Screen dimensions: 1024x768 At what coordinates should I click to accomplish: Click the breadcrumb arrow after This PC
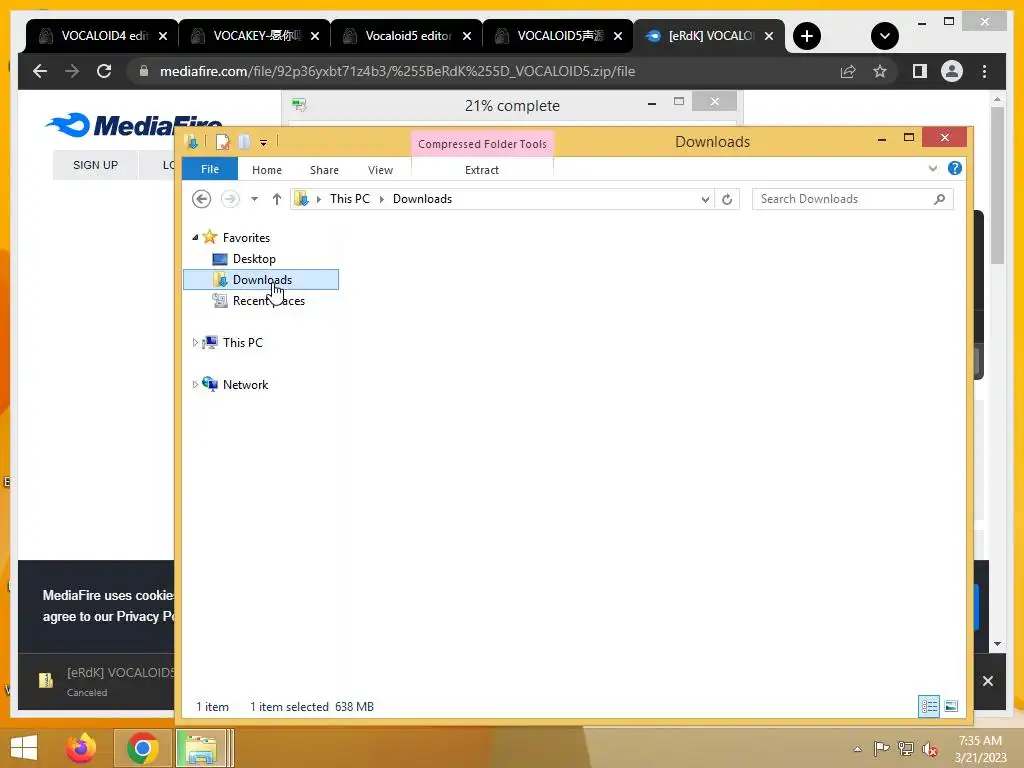pos(381,199)
